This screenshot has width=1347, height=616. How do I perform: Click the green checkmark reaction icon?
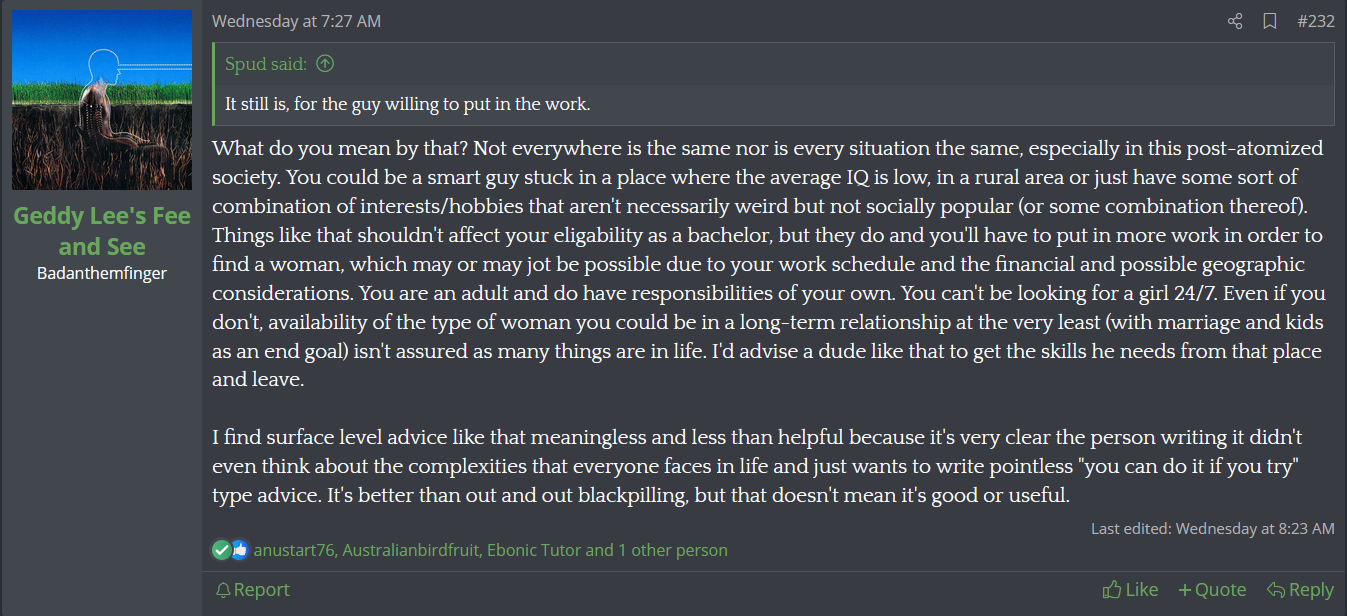[x=222, y=550]
